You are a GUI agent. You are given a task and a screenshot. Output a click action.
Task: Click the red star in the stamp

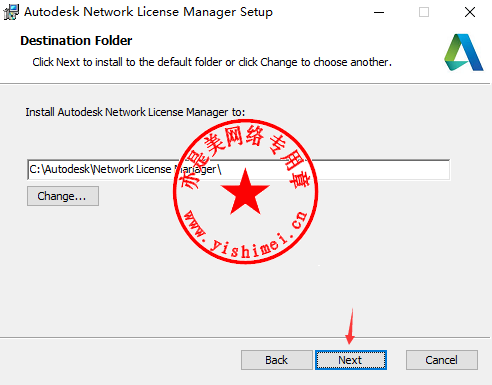tap(245, 192)
